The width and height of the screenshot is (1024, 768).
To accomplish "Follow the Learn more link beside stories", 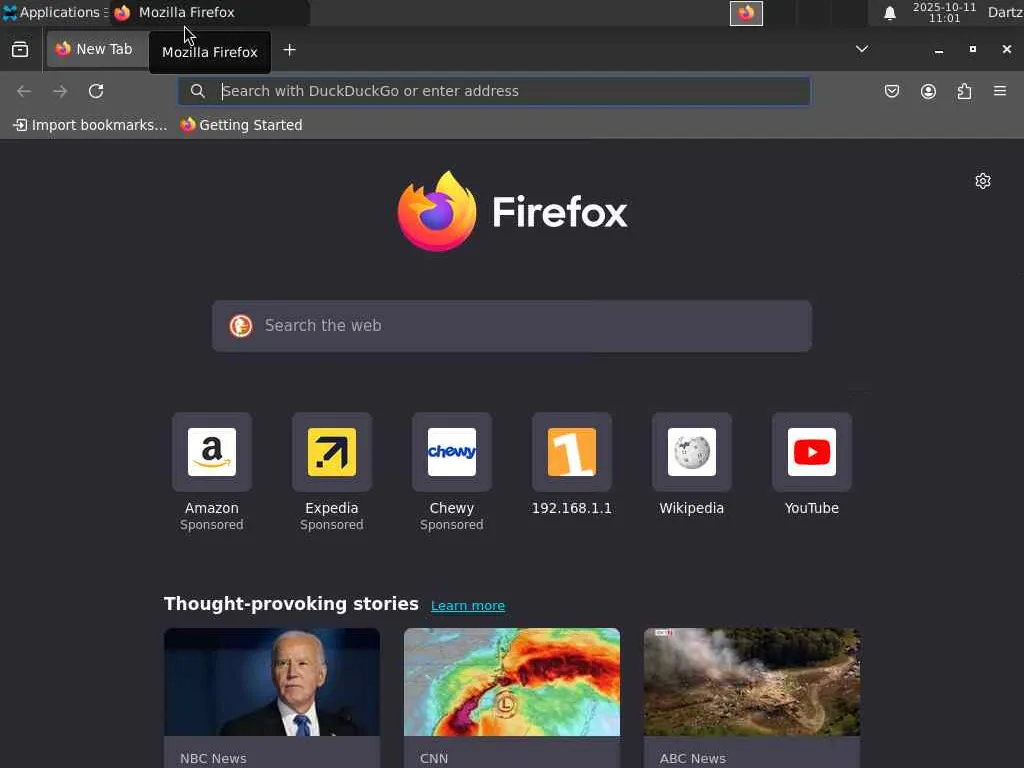I will click(x=468, y=605).
